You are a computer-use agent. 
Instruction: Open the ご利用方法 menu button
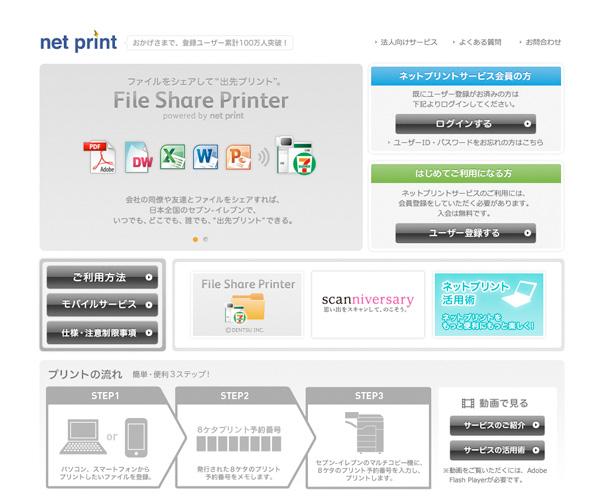[102, 277]
